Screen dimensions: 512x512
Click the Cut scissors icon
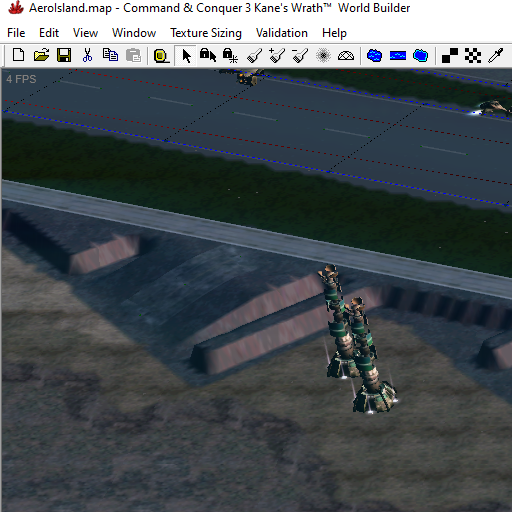click(x=87, y=55)
